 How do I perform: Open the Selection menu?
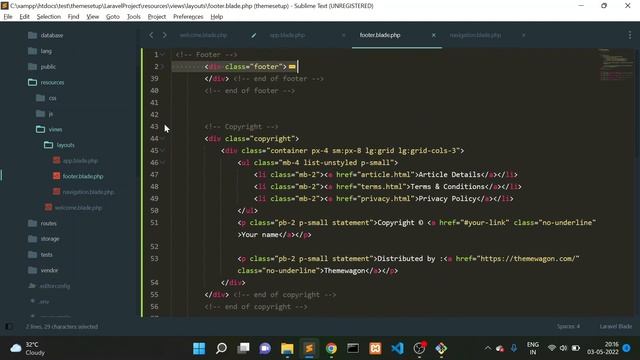(49, 17)
